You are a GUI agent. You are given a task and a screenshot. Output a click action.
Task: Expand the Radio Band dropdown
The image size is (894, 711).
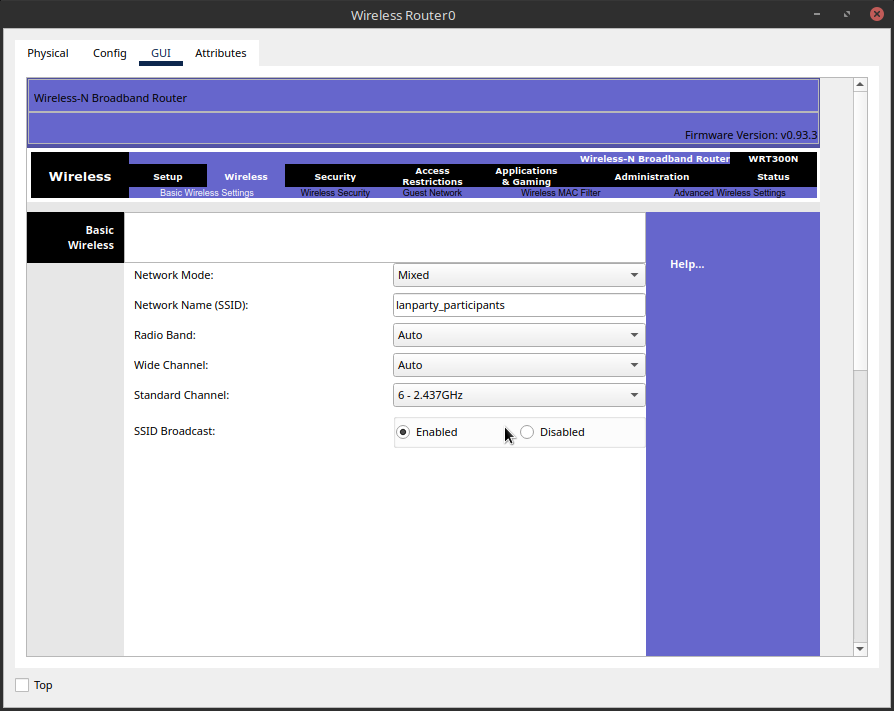pyautogui.click(x=518, y=335)
